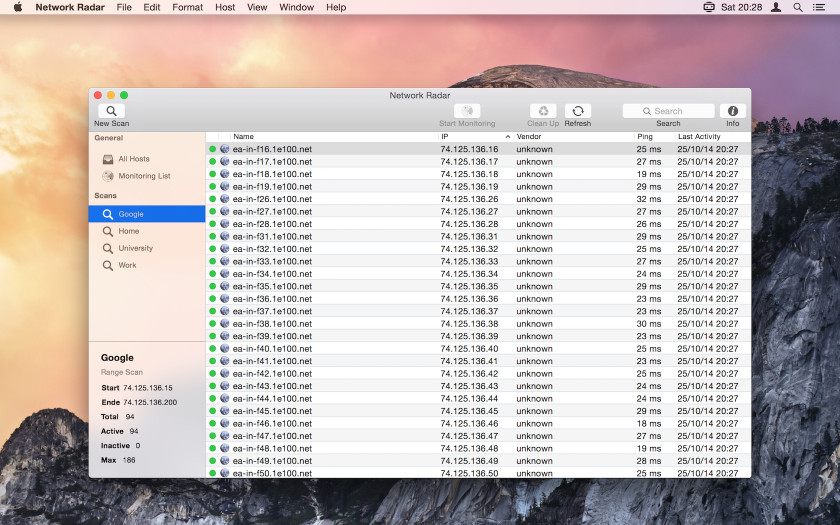Open the Host menu
The image size is (840, 525).
click(225, 7)
